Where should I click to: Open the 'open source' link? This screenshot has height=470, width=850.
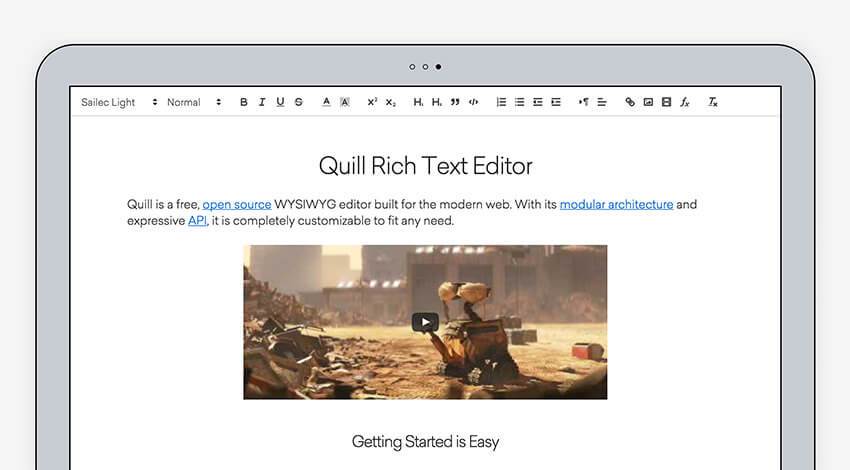pyautogui.click(x=237, y=204)
